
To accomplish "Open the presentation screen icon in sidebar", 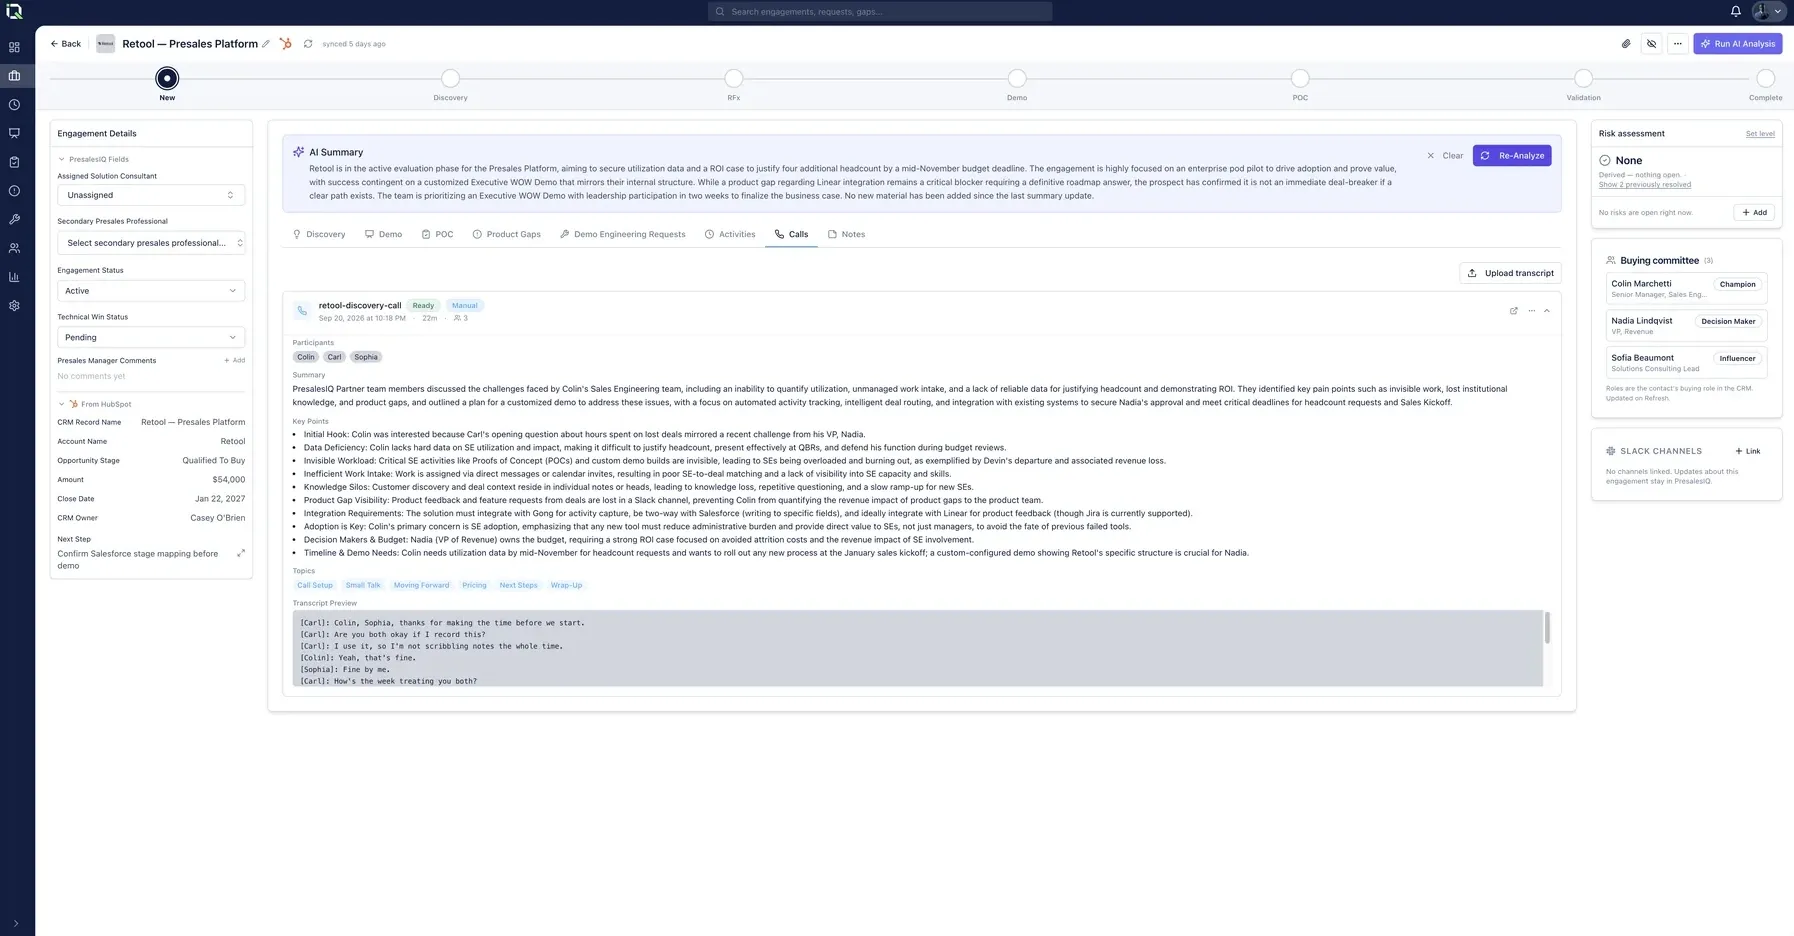I will click(14, 133).
